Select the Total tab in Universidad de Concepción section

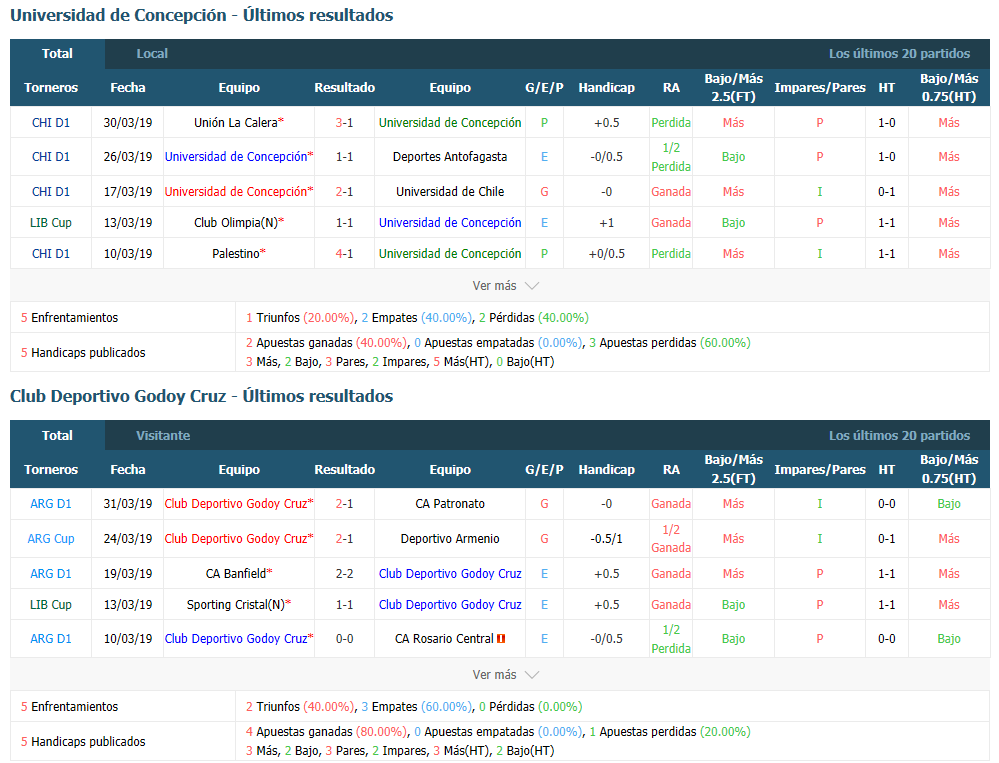pyautogui.click(x=57, y=54)
